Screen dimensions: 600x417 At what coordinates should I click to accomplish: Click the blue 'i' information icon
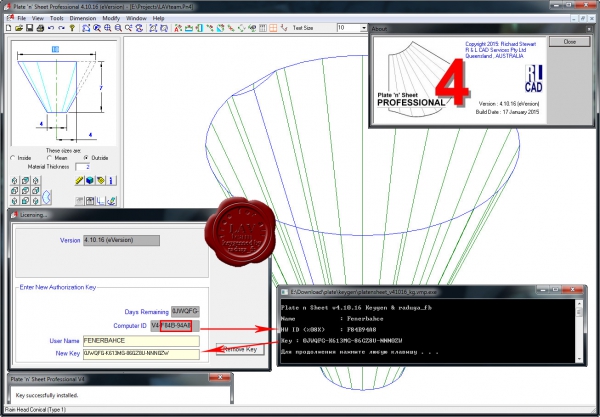[x=111, y=180]
